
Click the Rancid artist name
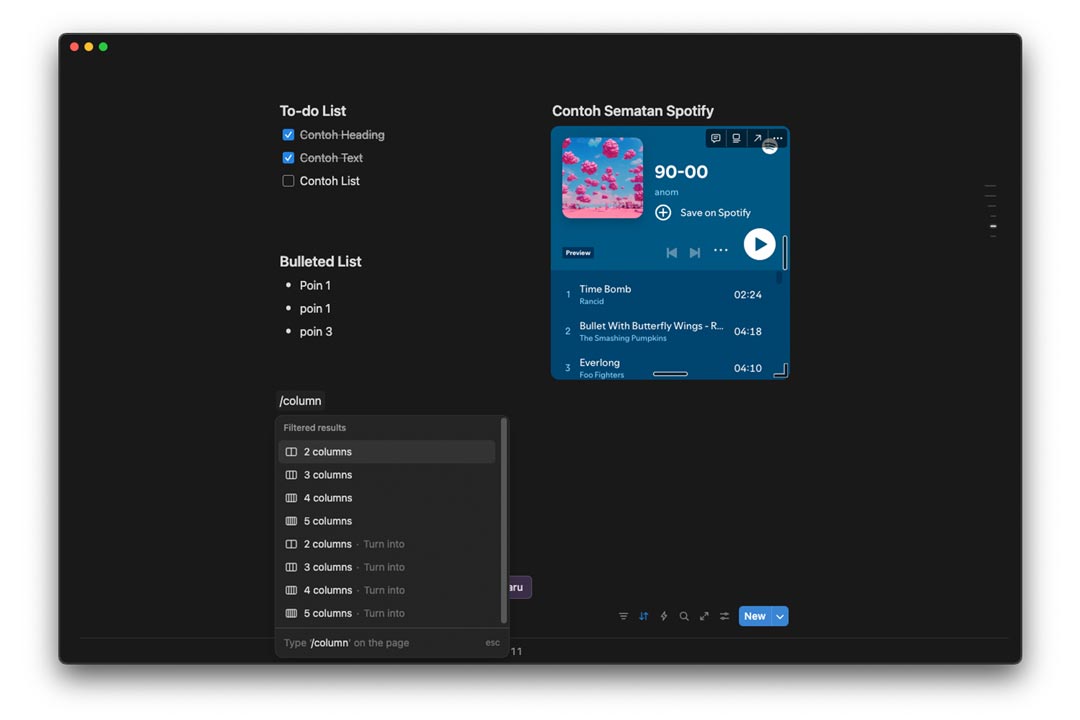coord(591,302)
